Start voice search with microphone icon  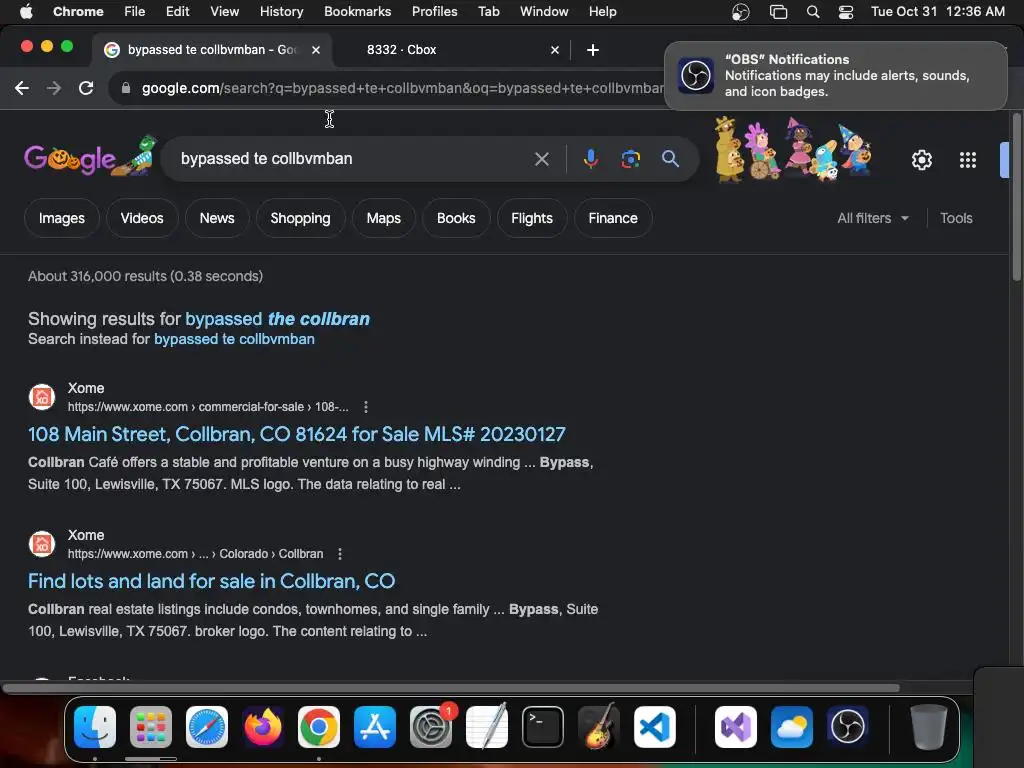[x=590, y=159]
